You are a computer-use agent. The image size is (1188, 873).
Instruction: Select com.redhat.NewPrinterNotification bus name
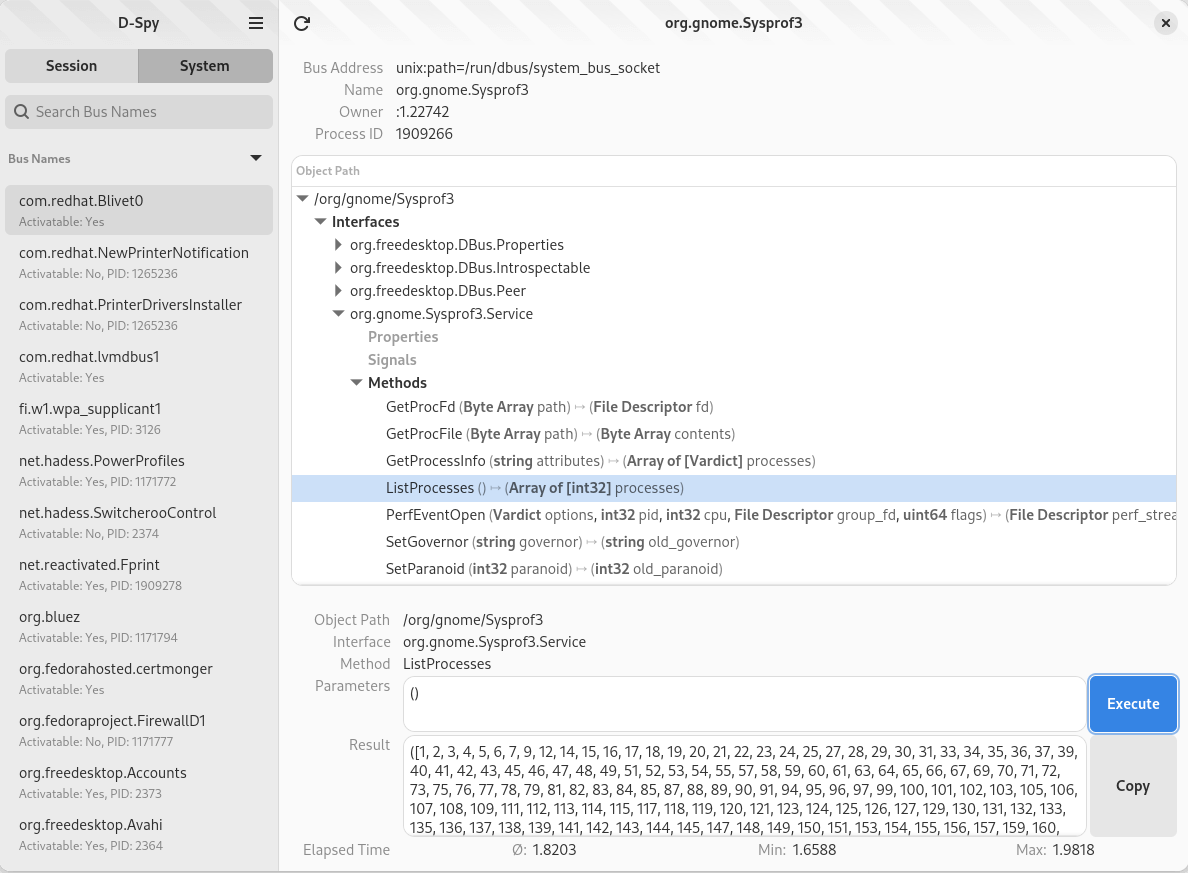139,262
